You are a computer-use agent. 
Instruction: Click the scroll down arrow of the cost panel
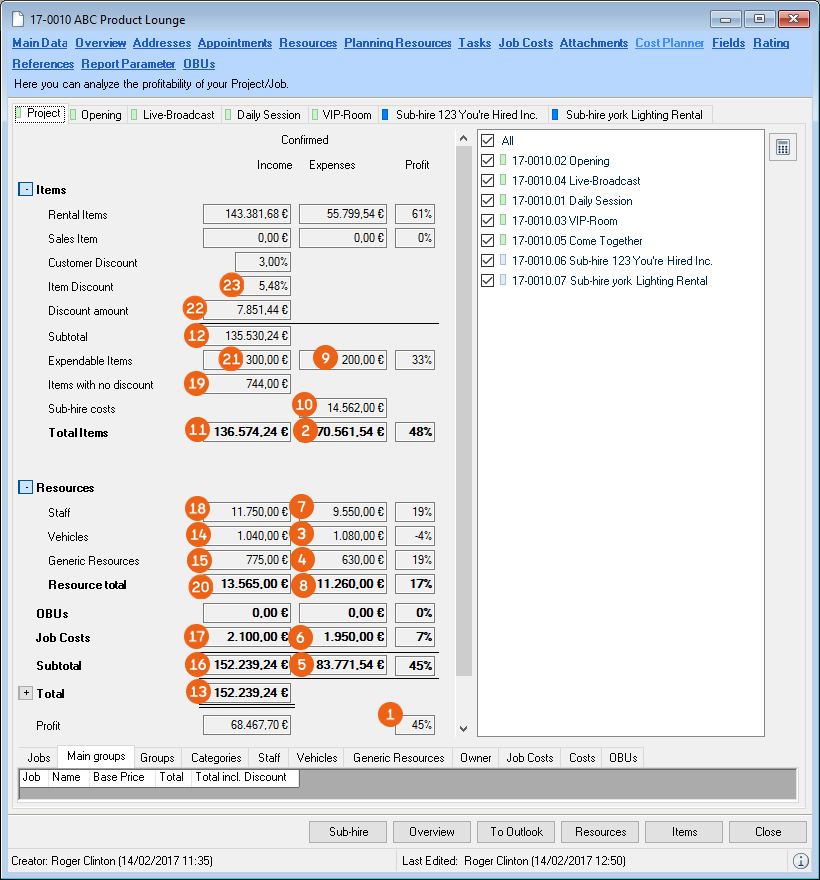pos(462,729)
